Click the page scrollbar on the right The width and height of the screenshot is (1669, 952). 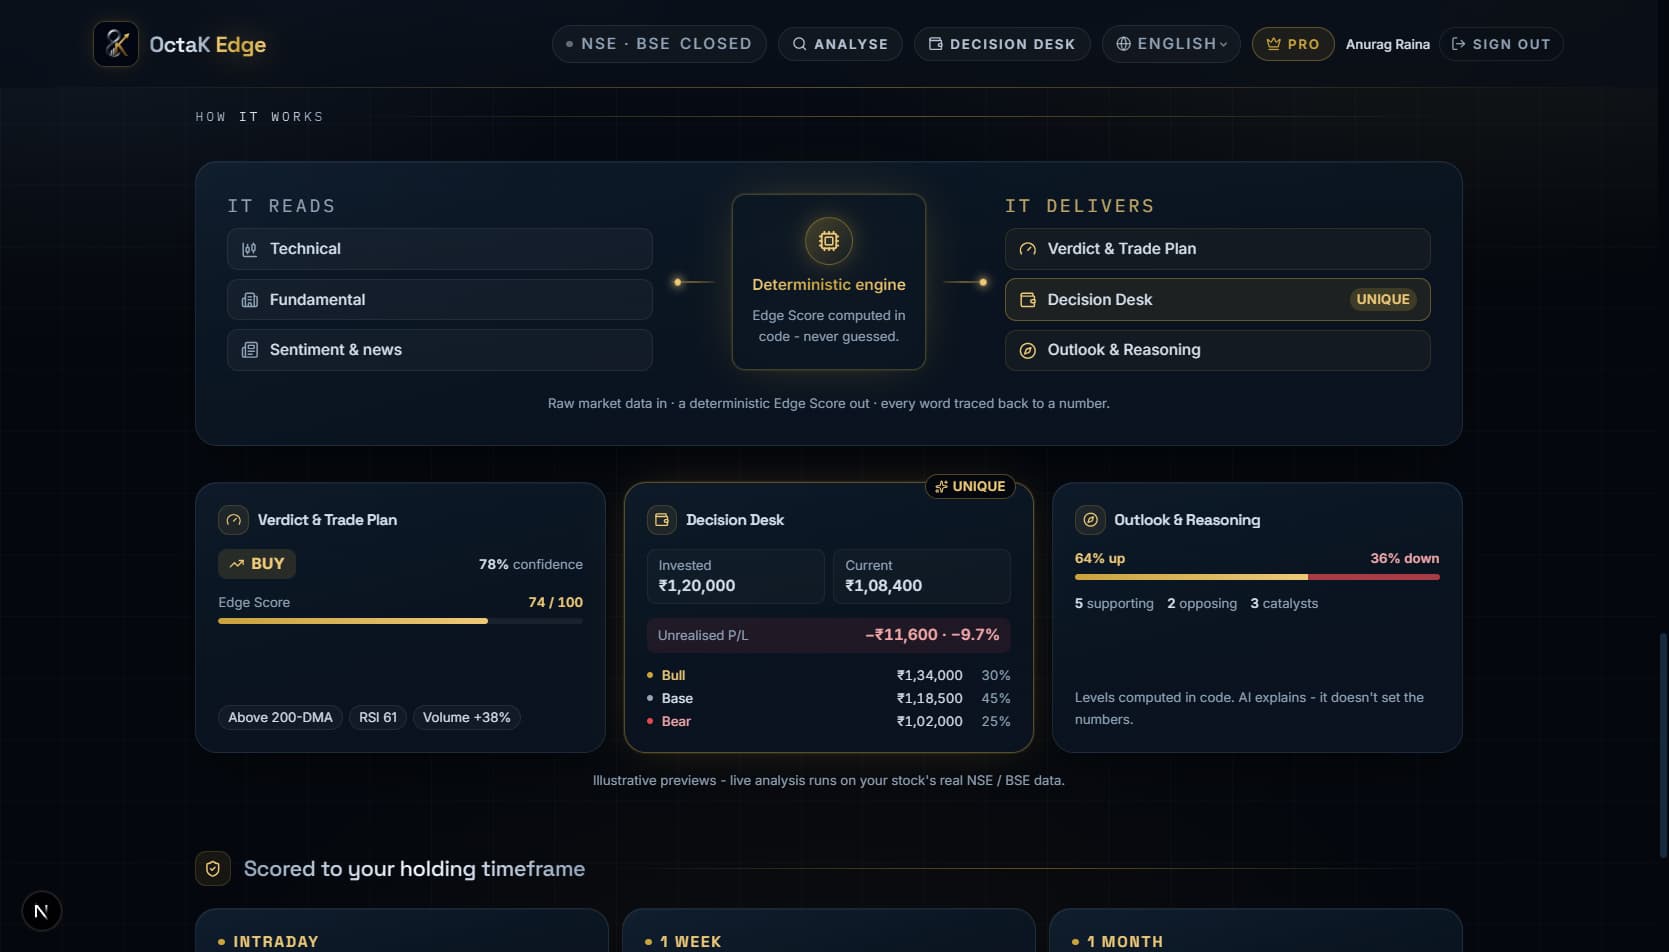click(1664, 744)
